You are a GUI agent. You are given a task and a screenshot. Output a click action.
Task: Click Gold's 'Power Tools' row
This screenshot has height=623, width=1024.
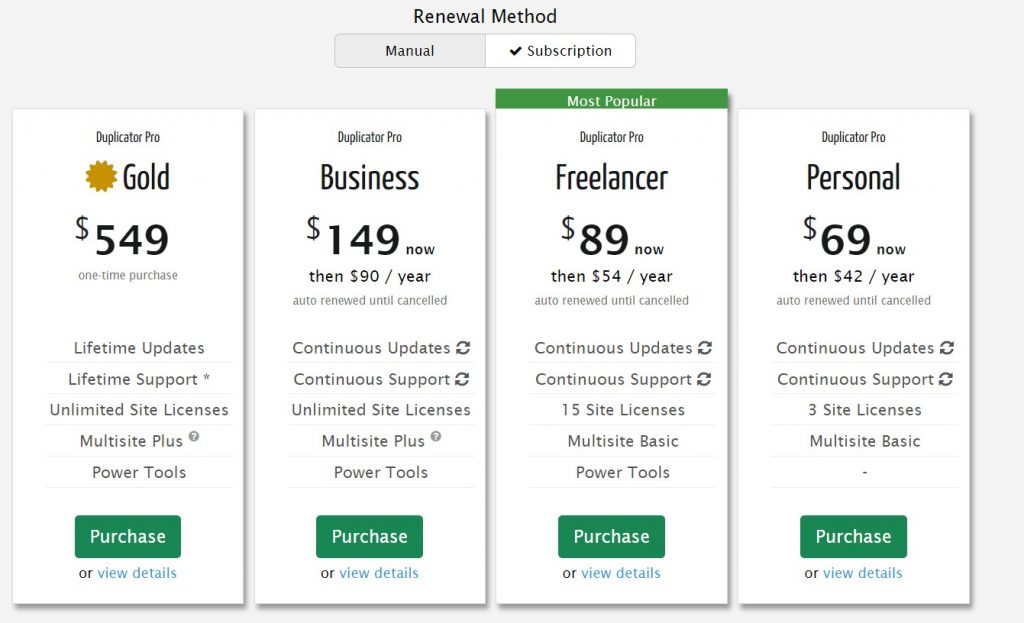139,473
